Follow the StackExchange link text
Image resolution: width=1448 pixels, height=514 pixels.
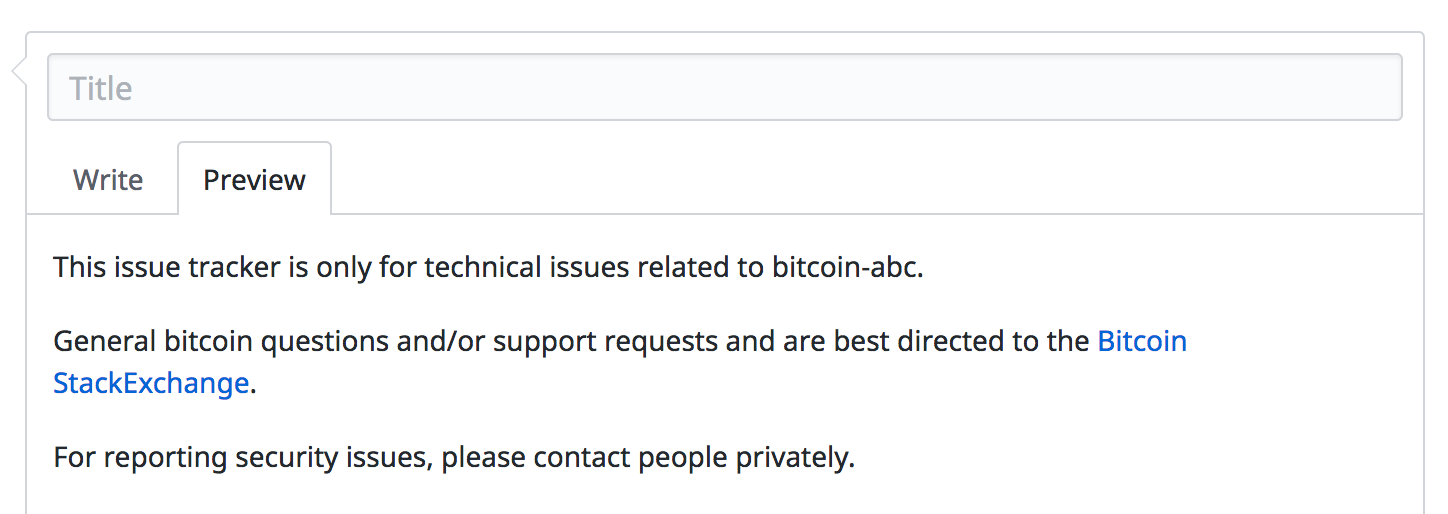[151, 383]
